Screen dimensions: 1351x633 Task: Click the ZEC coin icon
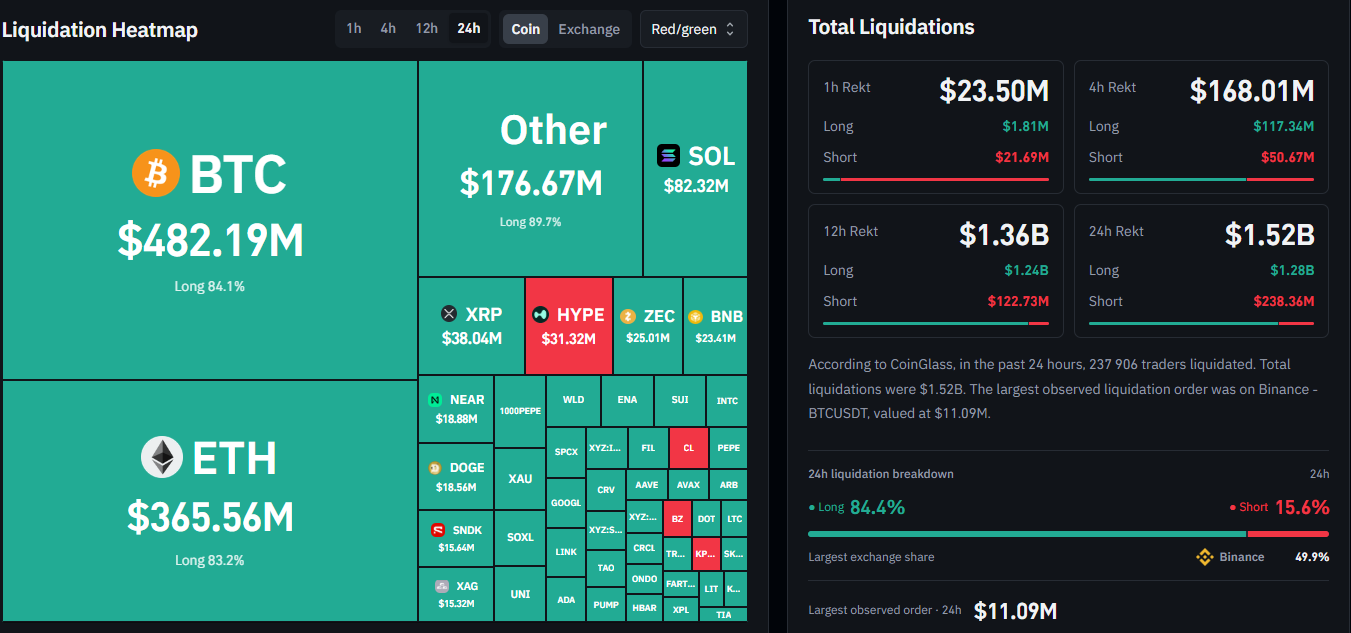tap(628, 316)
